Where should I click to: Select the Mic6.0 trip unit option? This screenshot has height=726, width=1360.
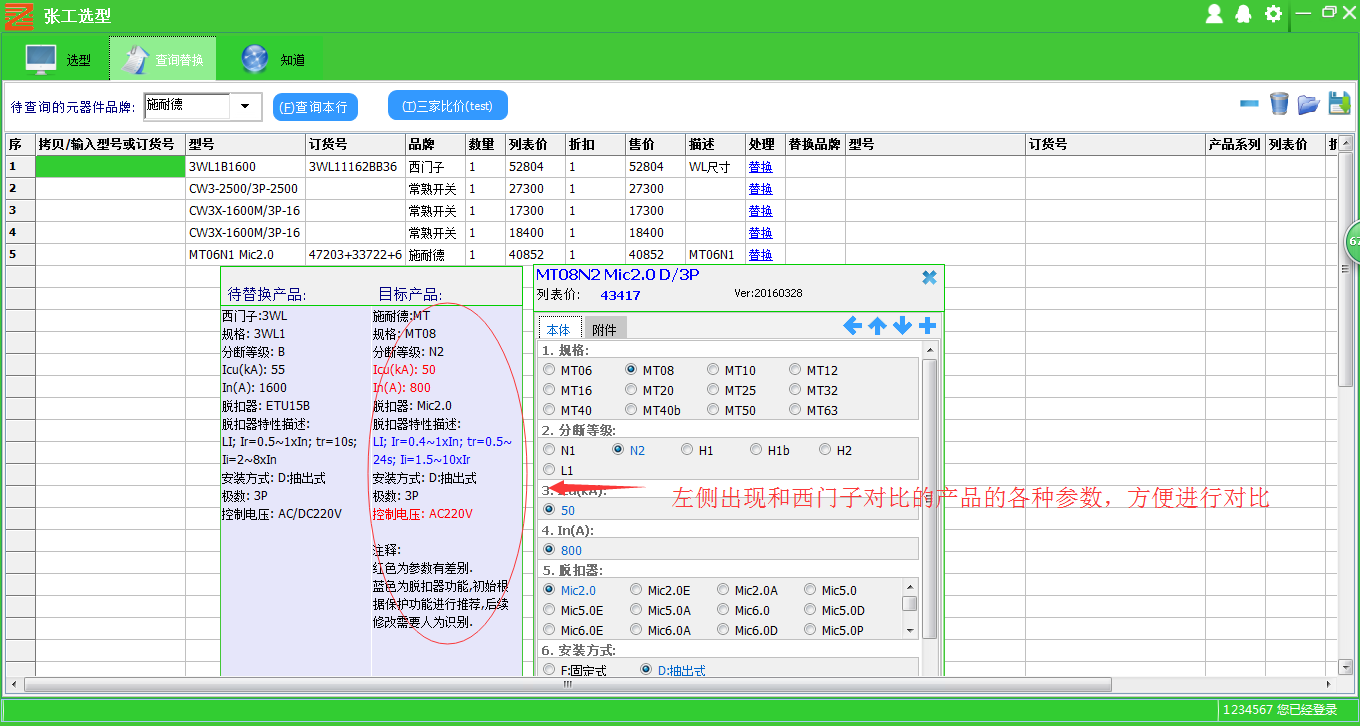(723, 610)
